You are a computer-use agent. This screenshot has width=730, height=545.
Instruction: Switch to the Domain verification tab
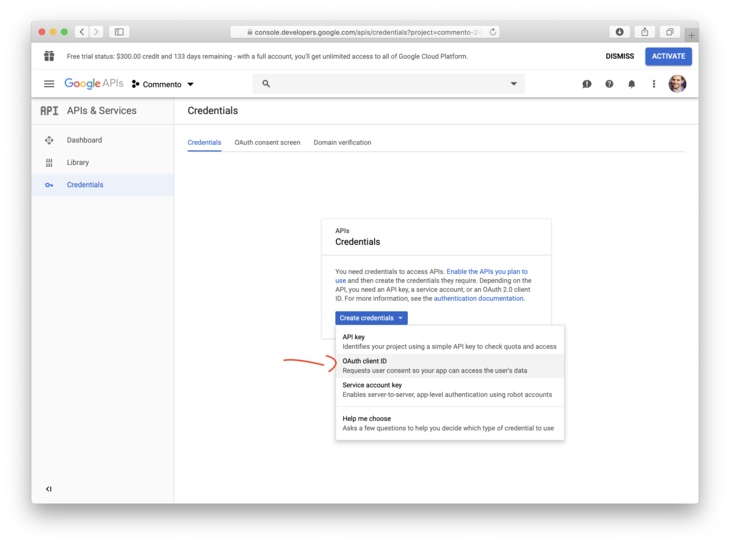(342, 142)
